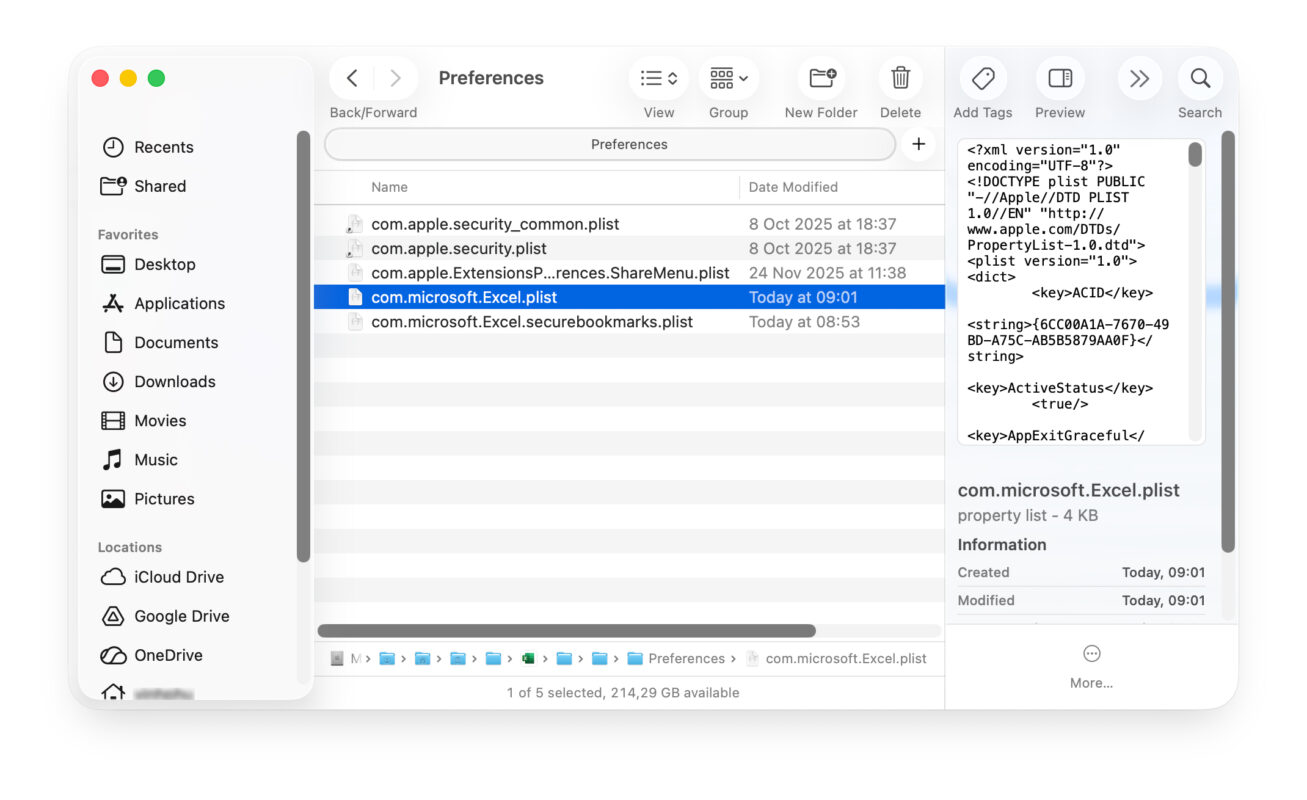Open Desktop in the sidebar
The image size is (1307, 800).
165,264
